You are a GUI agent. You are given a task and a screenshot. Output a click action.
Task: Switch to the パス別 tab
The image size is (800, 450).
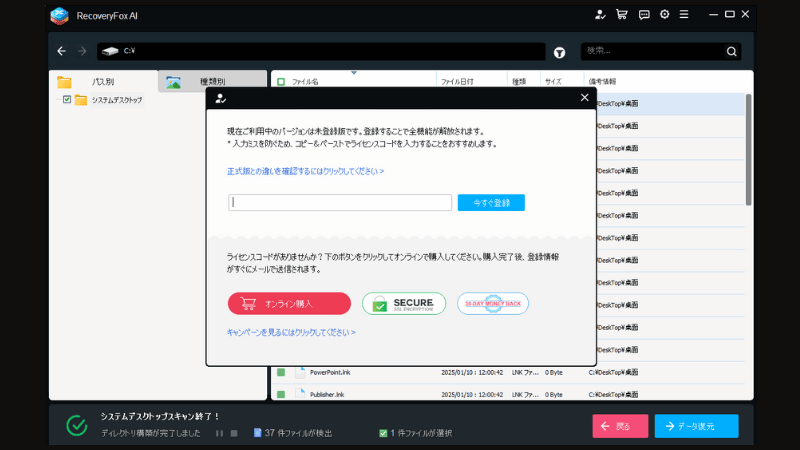pos(104,82)
